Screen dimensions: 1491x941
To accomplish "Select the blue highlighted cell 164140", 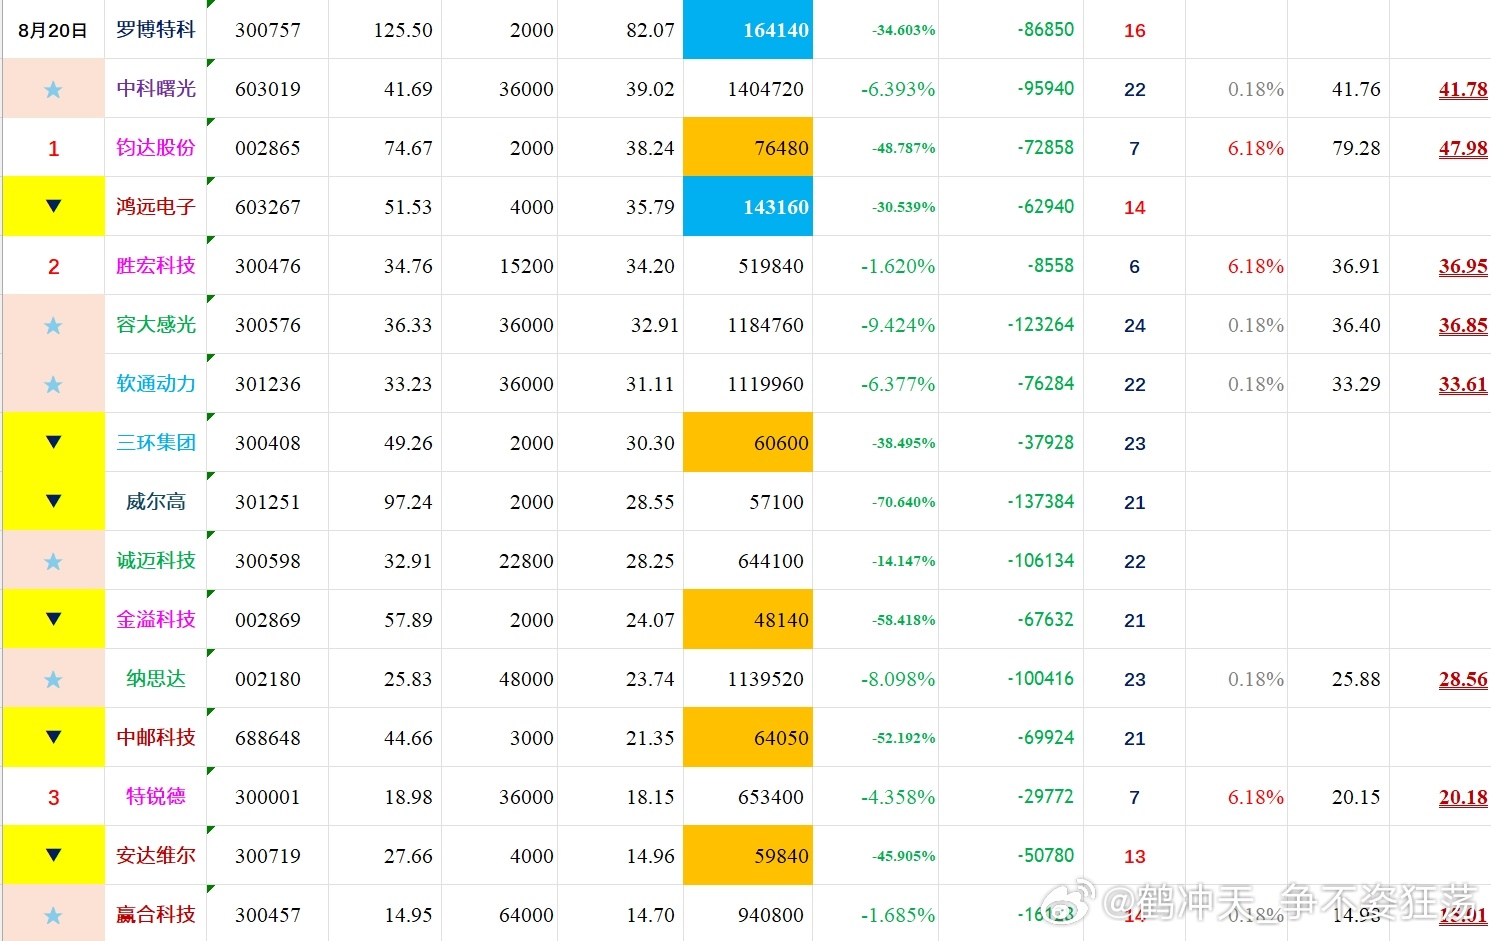I will (748, 30).
